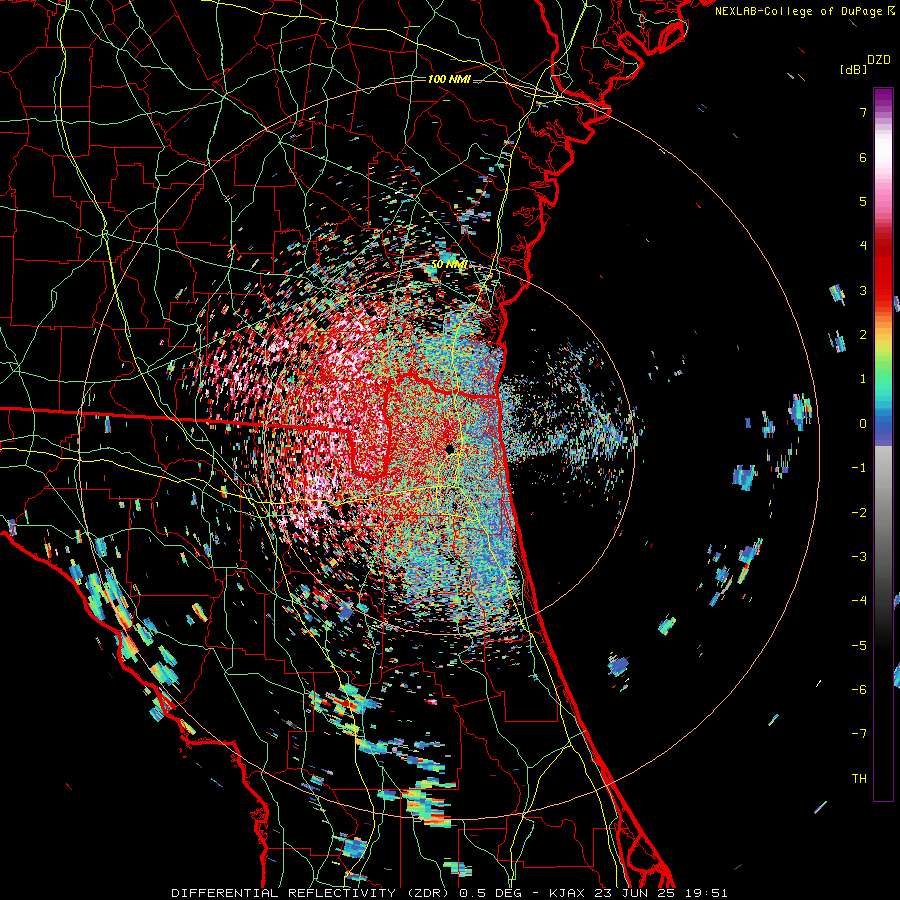Click the KJAX station identifier in caption
This screenshot has height=900, width=900.
pos(567,893)
